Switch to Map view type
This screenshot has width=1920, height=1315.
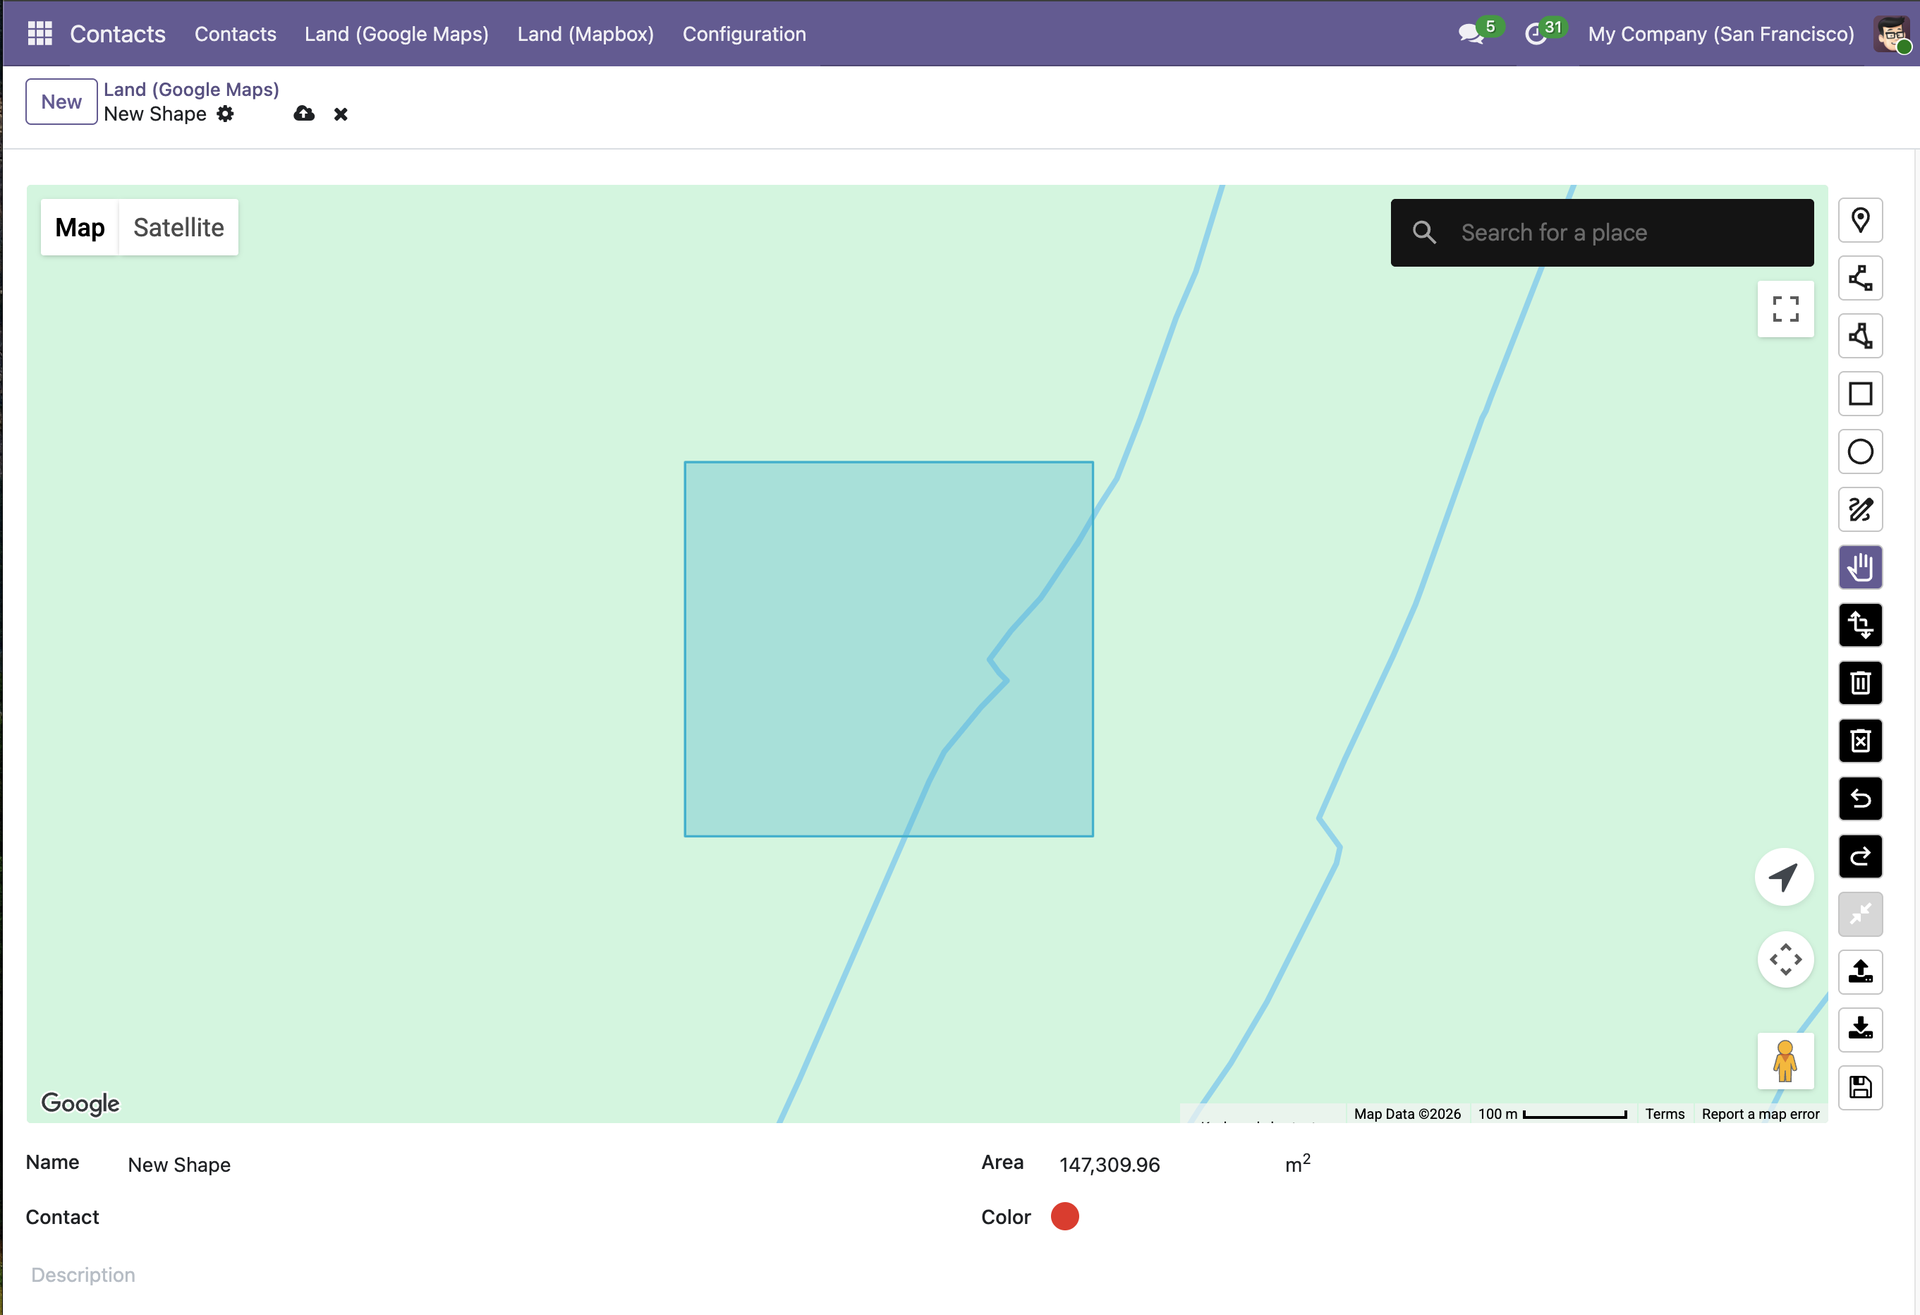coord(80,228)
